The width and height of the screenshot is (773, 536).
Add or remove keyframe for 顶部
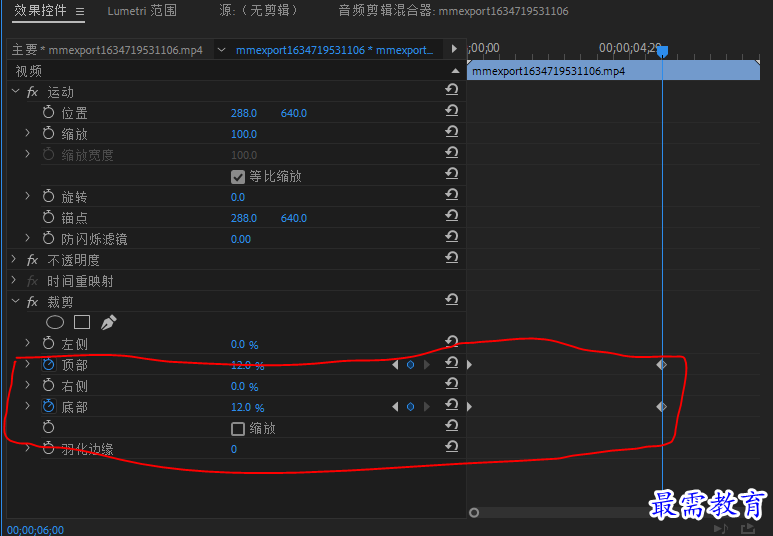click(x=410, y=365)
